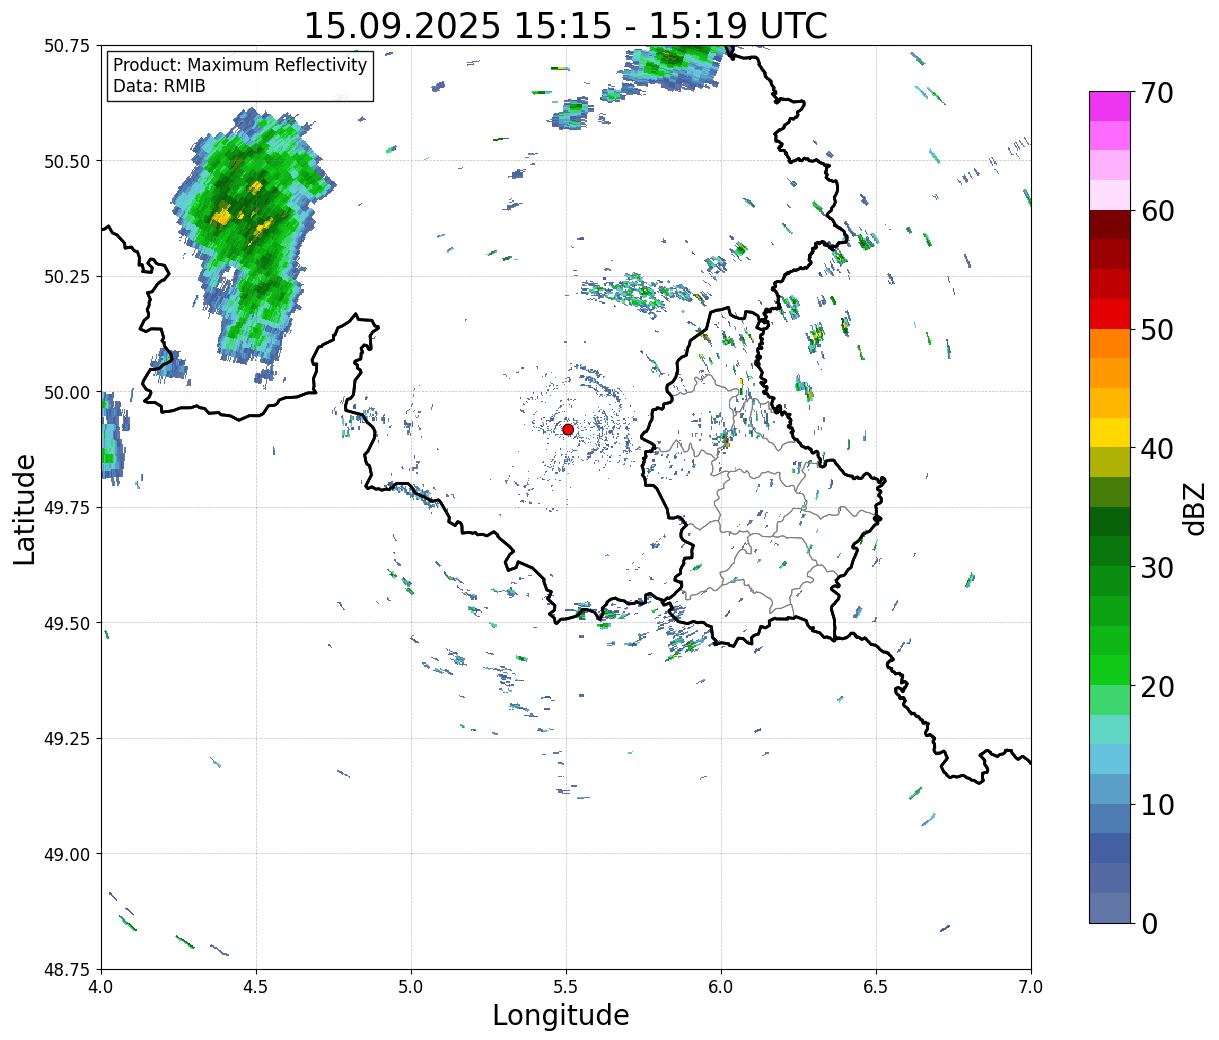Click the 10 value on the colorbar
The width and height of the screenshot is (1219, 1040).
click(x=1157, y=804)
